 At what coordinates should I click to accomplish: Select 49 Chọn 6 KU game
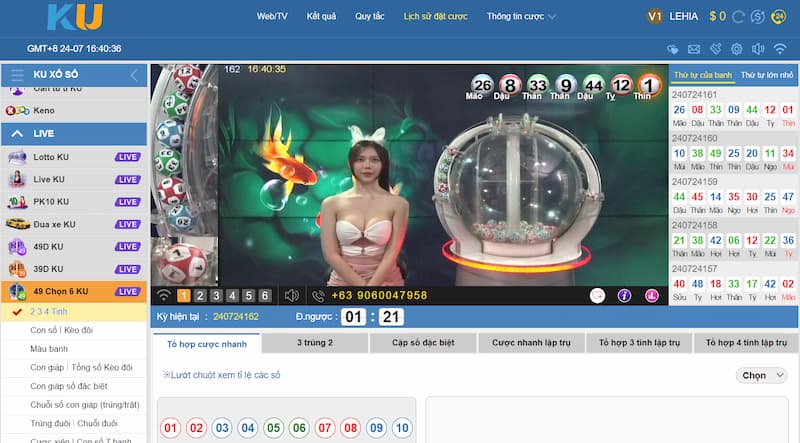click(74, 291)
